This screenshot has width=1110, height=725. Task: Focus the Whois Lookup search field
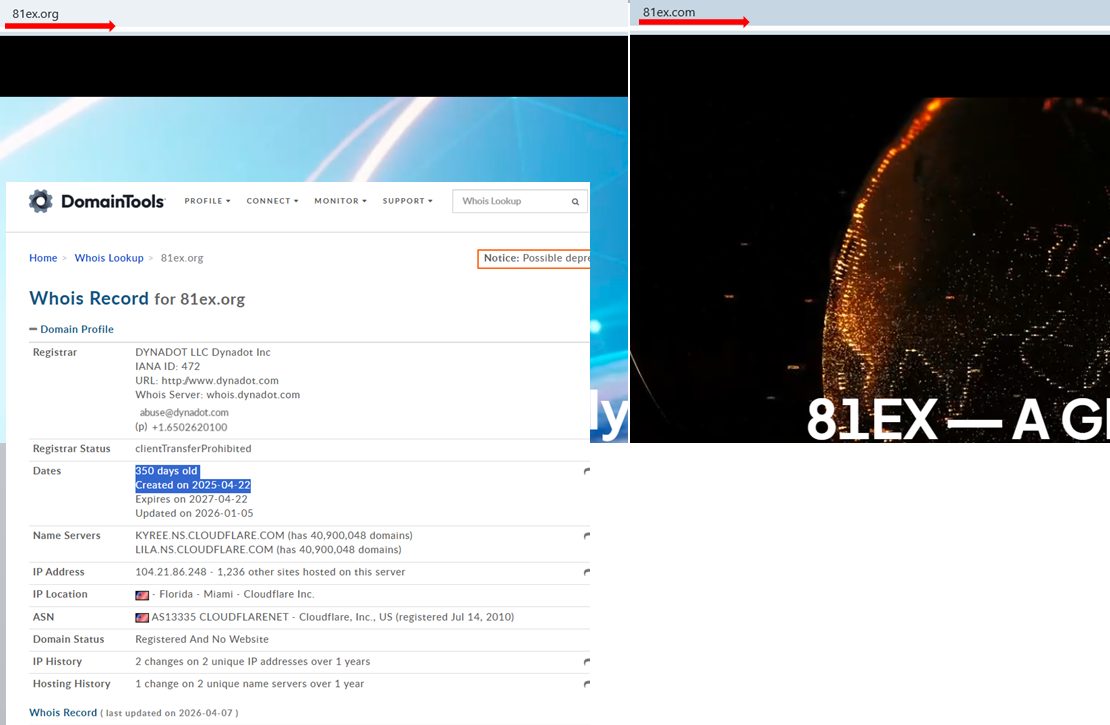tap(510, 201)
